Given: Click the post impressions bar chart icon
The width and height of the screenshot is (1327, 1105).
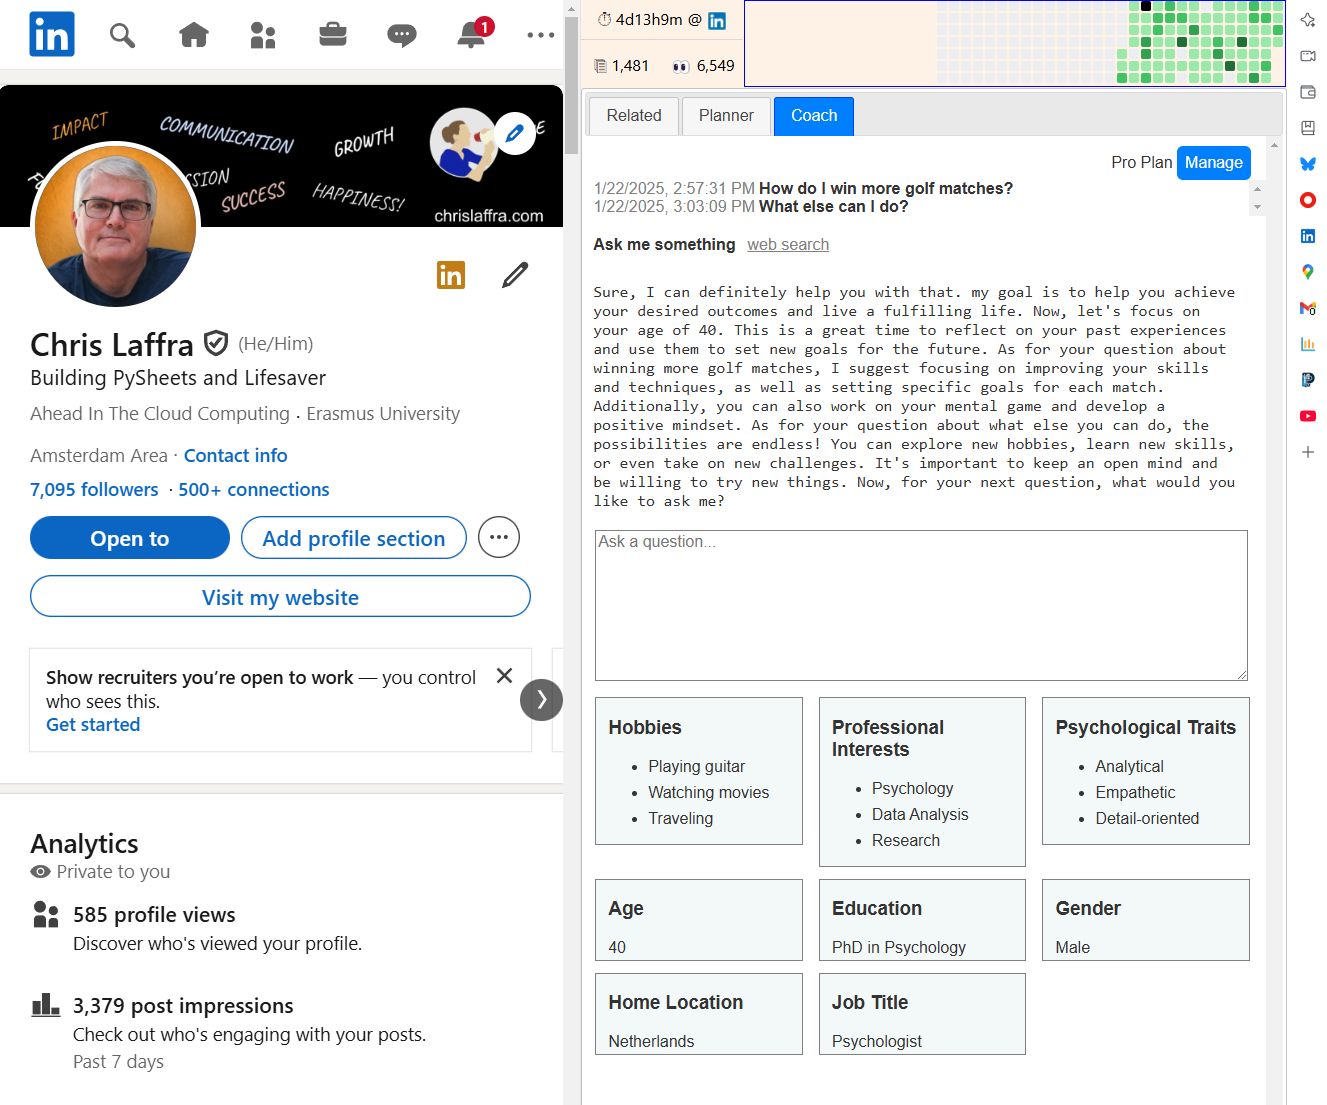Looking at the screenshot, I should click(46, 1005).
